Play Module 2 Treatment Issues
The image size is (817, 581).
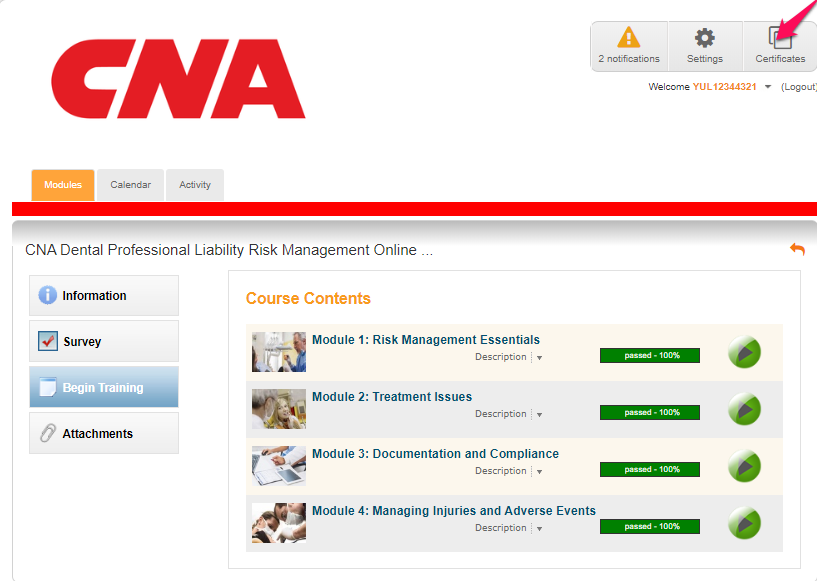(744, 409)
